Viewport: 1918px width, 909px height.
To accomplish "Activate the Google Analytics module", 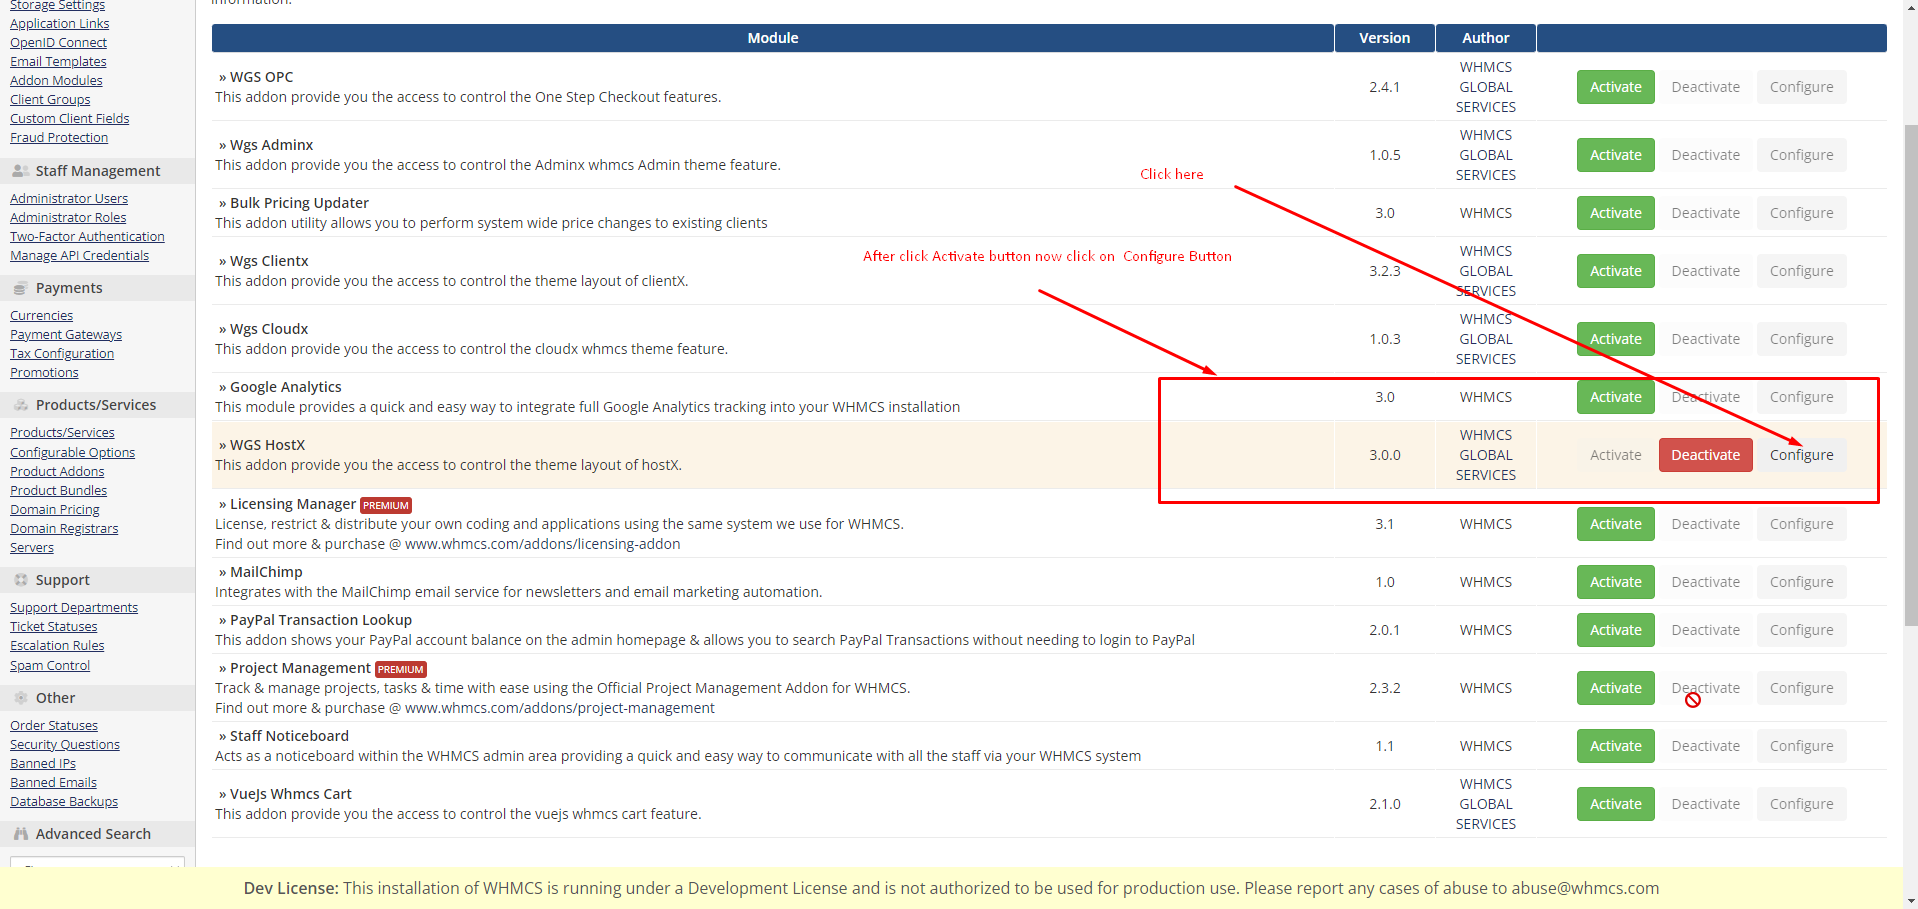I will tap(1615, 397).
